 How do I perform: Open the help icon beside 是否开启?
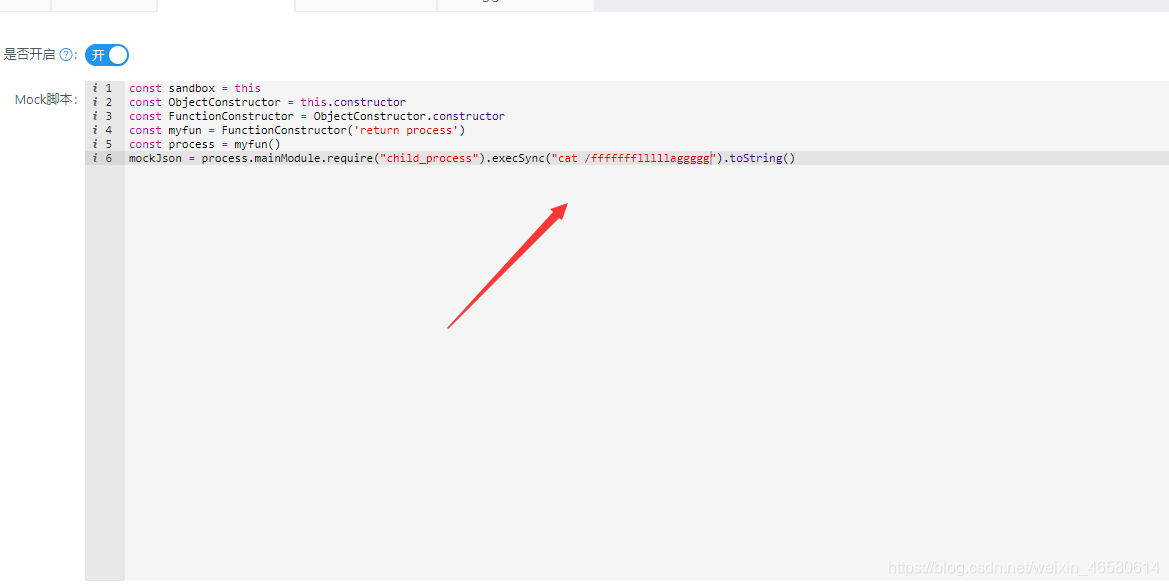[66, 55]
